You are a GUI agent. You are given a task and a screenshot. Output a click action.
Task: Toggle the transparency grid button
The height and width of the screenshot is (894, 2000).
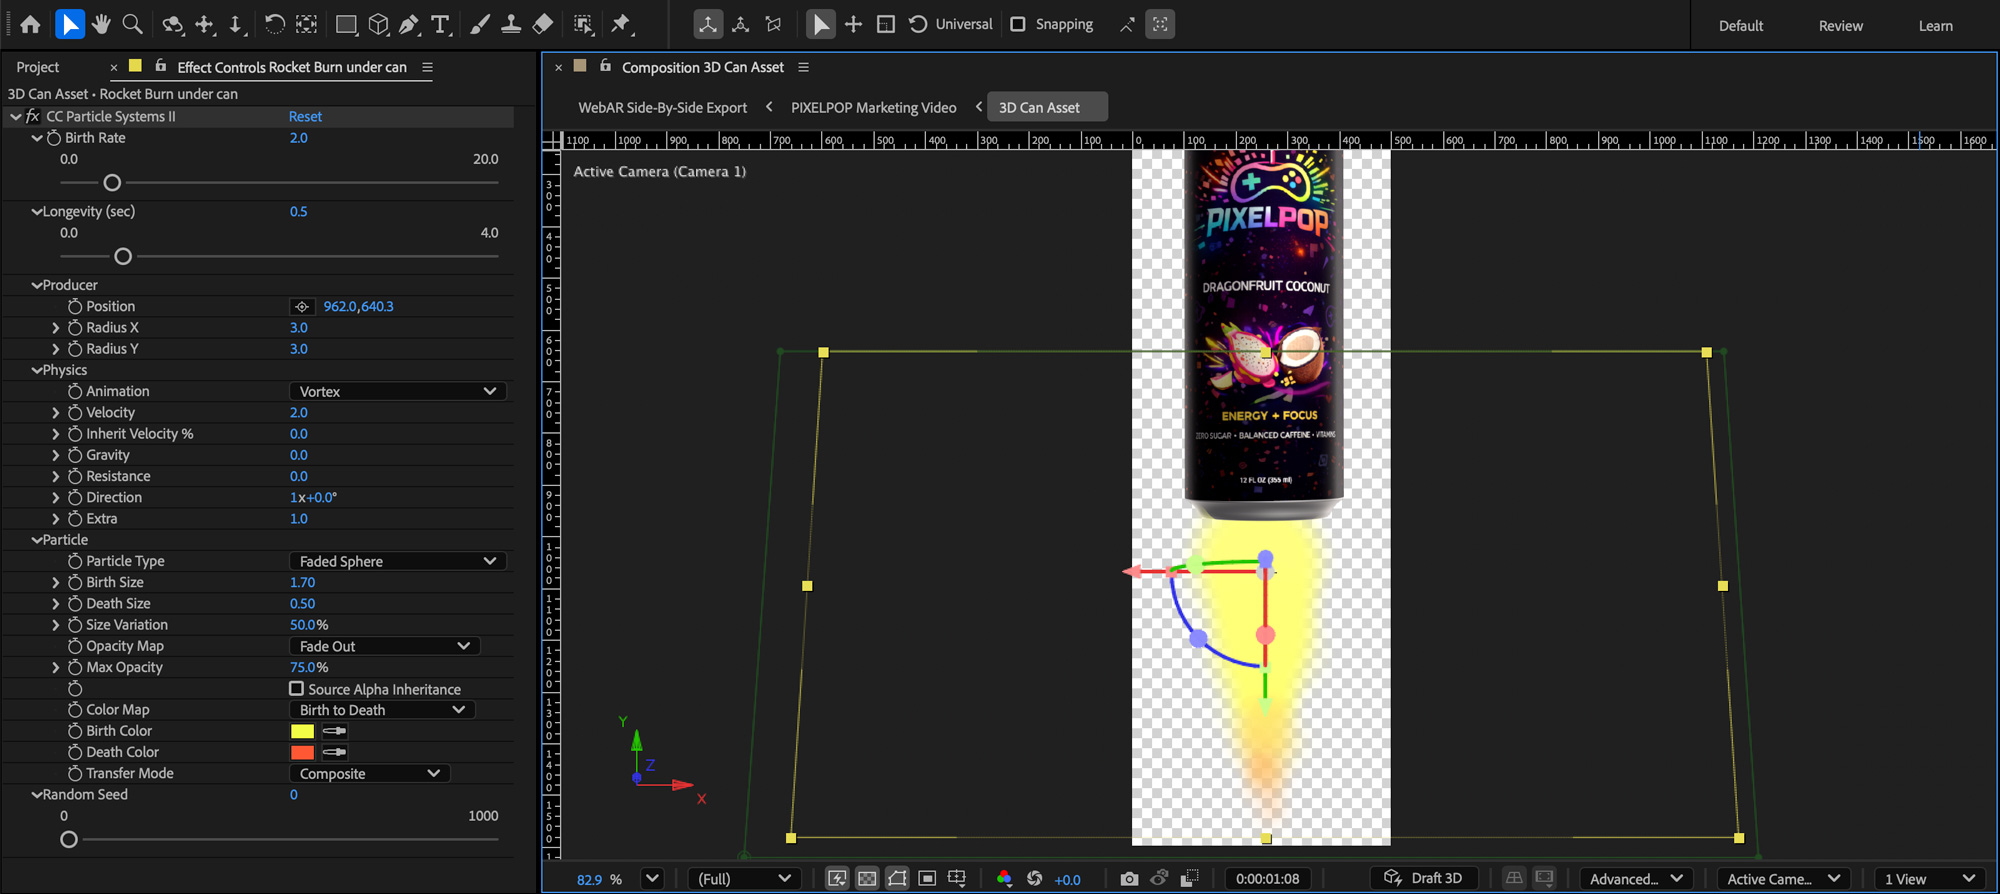(867, 878)
